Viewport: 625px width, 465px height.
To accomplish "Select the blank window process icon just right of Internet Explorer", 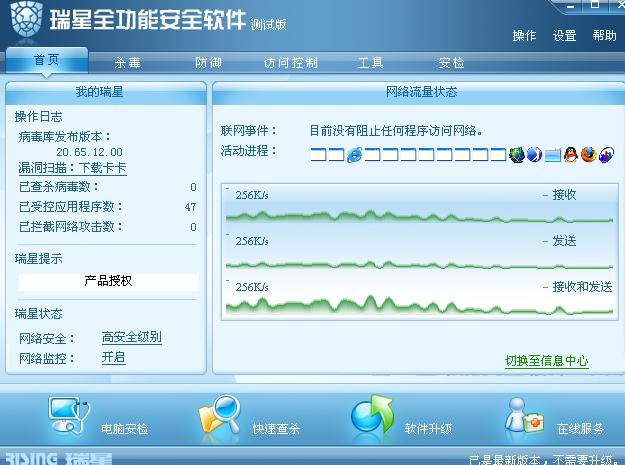I will (372, 155).
